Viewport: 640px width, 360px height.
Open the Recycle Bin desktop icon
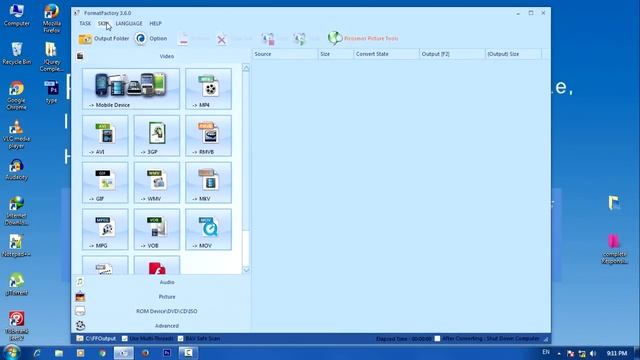(x=16, y=53)
